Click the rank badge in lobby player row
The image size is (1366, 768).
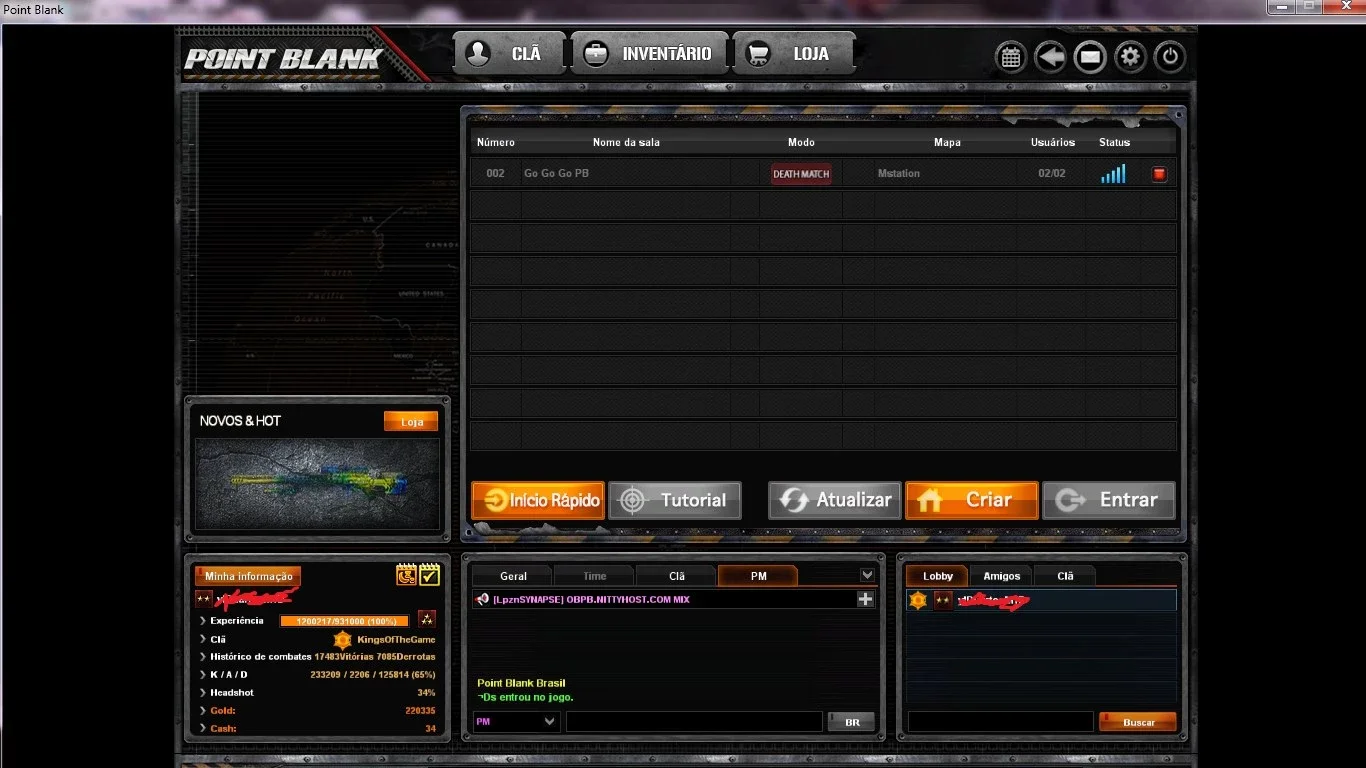click(x=943, y=600)
